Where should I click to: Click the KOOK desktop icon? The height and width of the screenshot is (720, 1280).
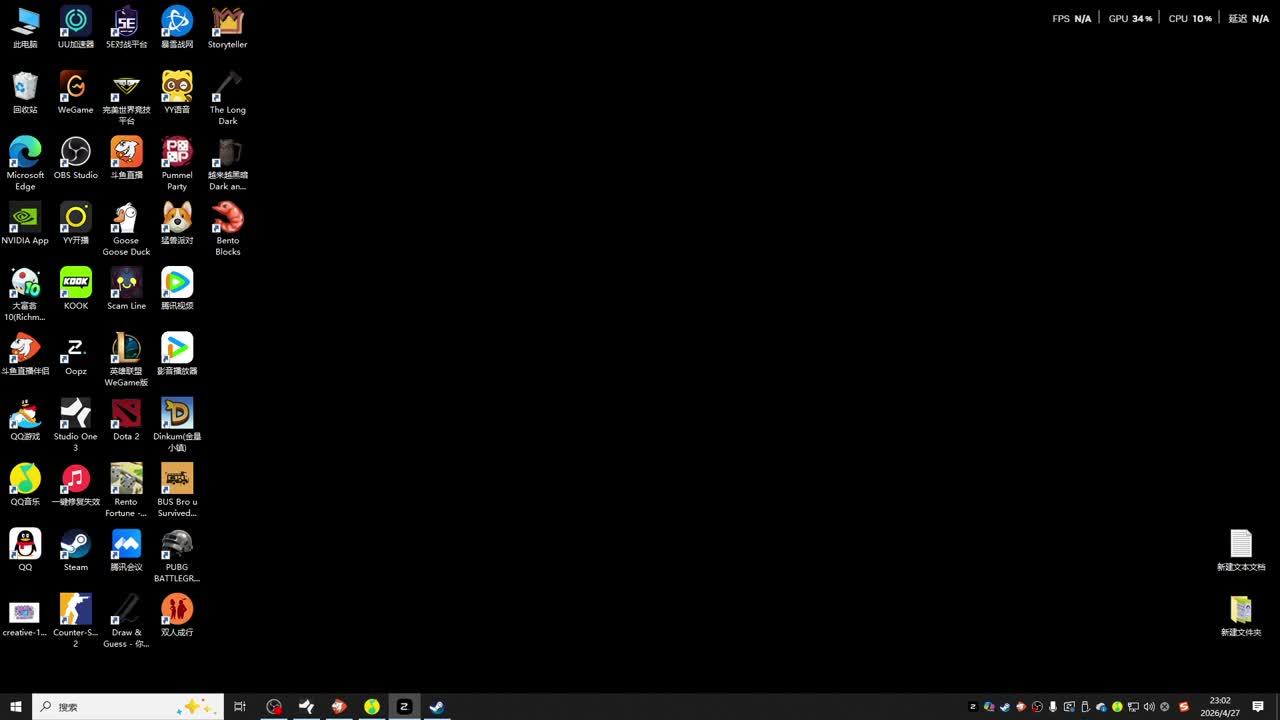point(76,284)
